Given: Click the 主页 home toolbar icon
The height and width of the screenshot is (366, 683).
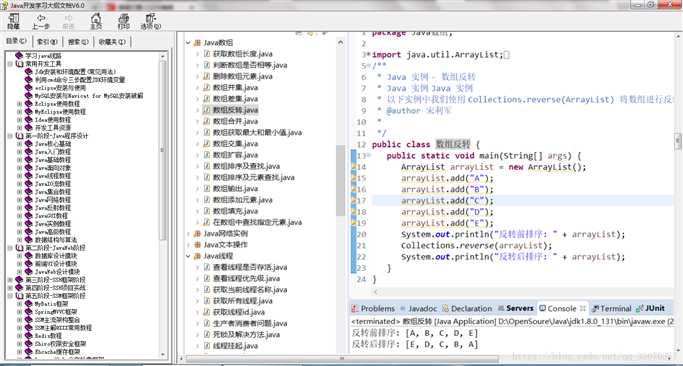Looking at the screenshot, I should [96, 21].
